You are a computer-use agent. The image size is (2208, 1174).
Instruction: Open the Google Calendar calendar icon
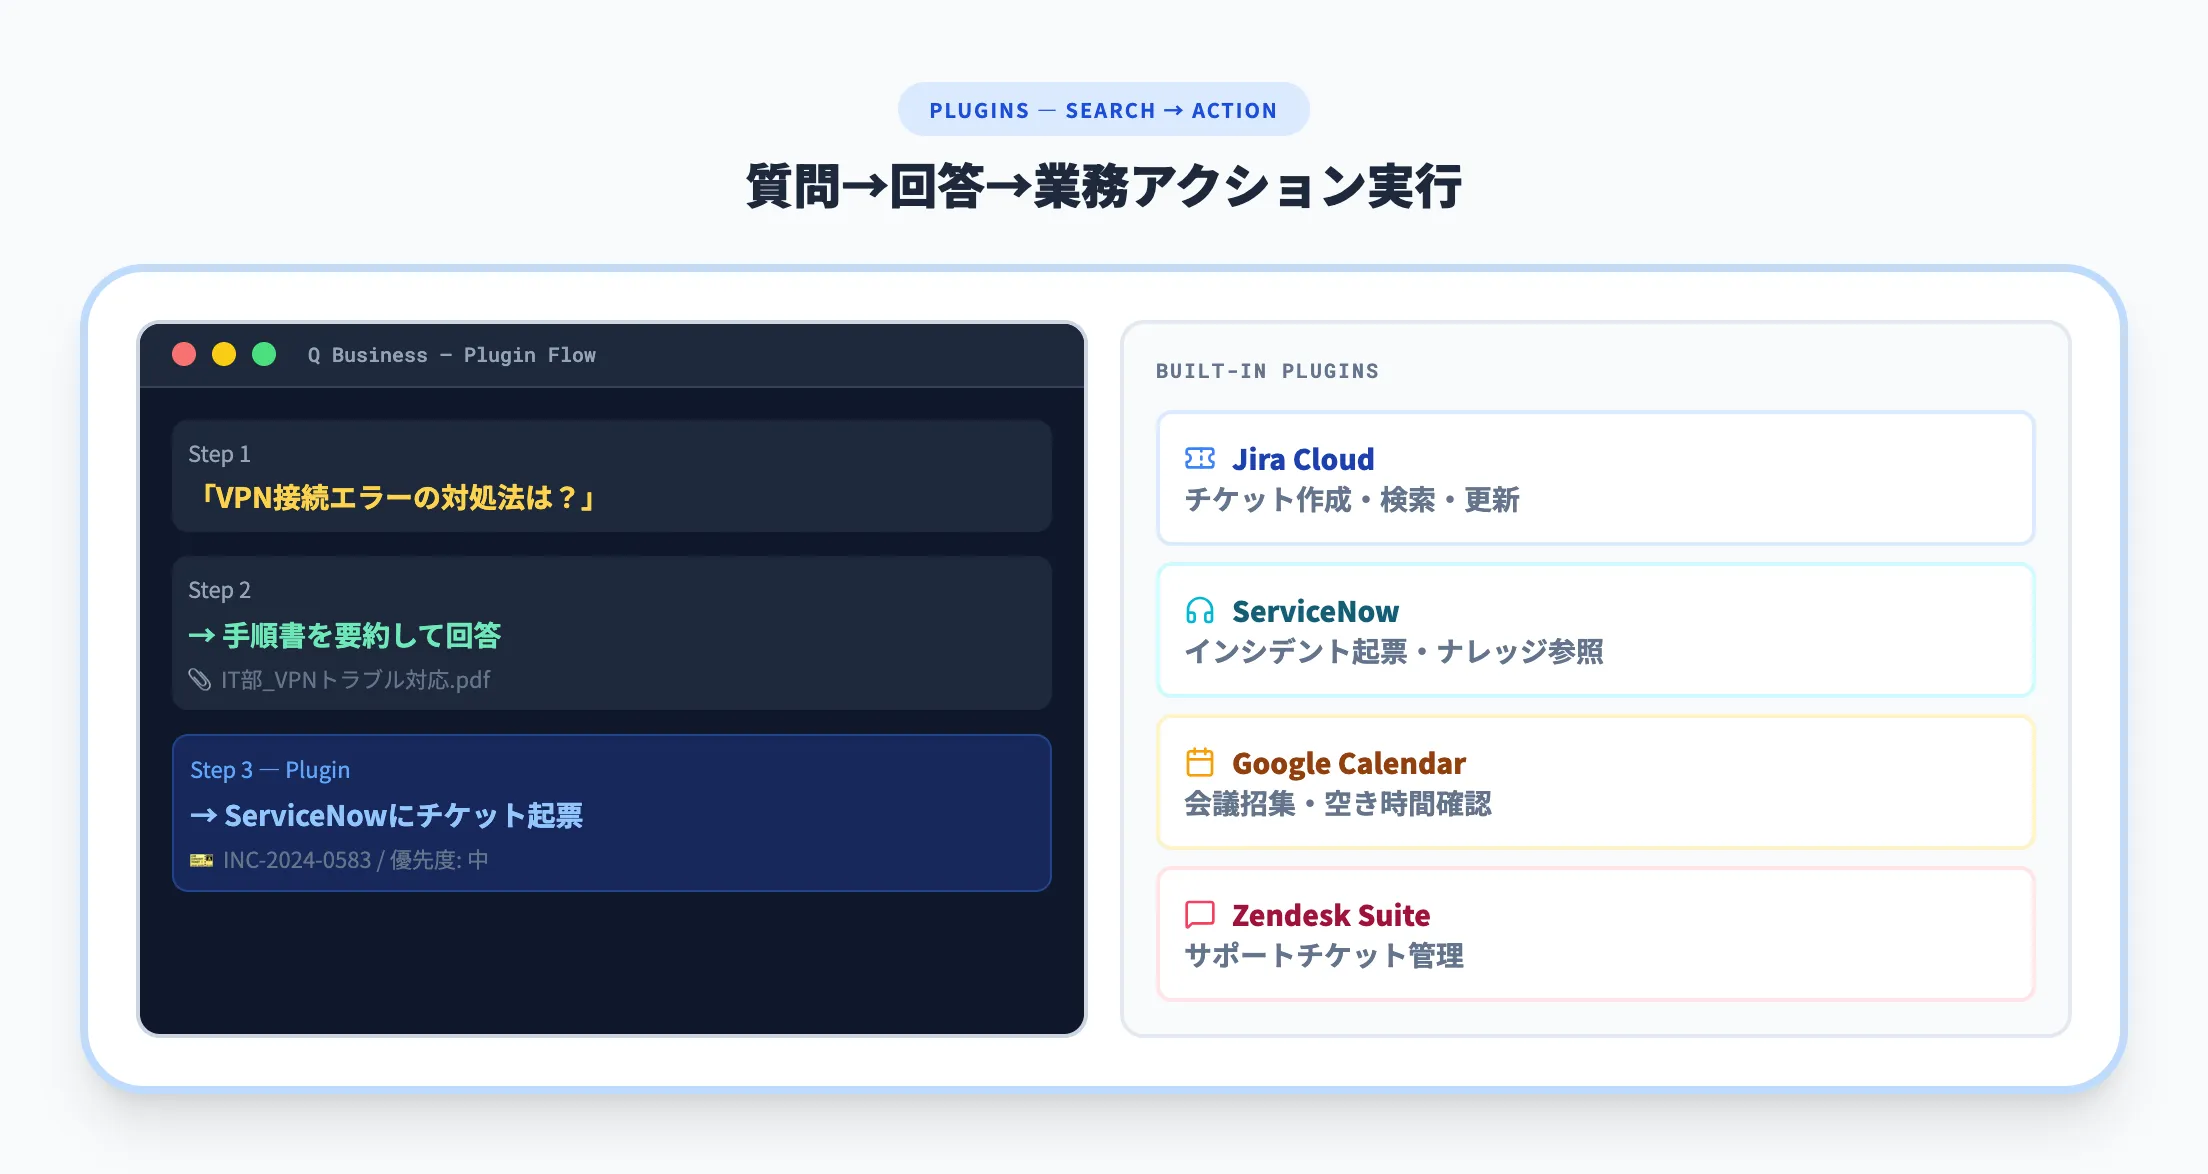[x=1199, y=764]
